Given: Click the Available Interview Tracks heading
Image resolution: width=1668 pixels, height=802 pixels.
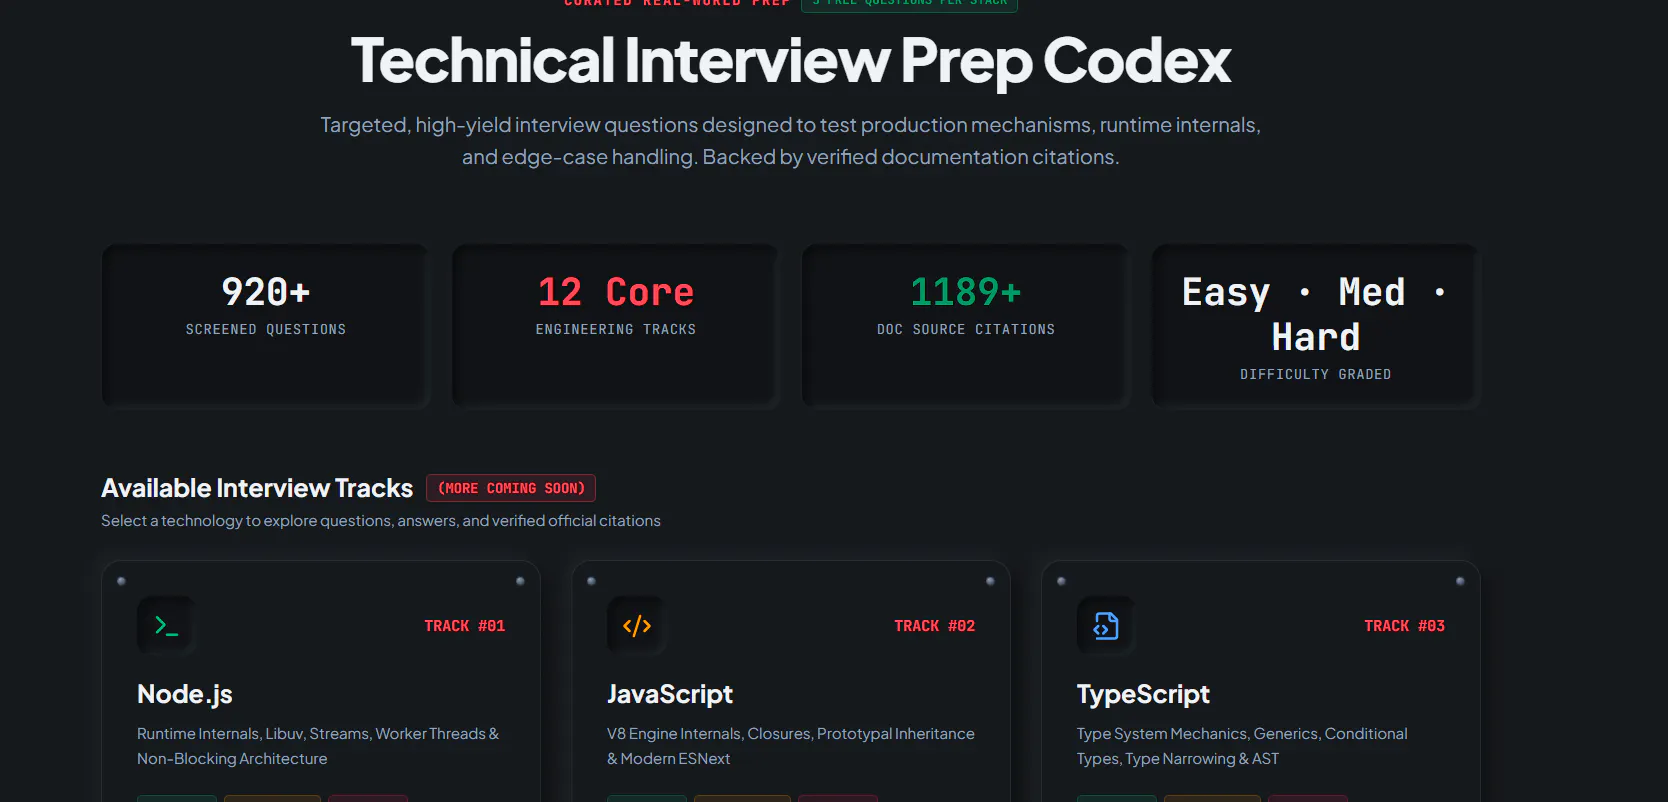Looking at the screenshot, I should click(257, 488).
